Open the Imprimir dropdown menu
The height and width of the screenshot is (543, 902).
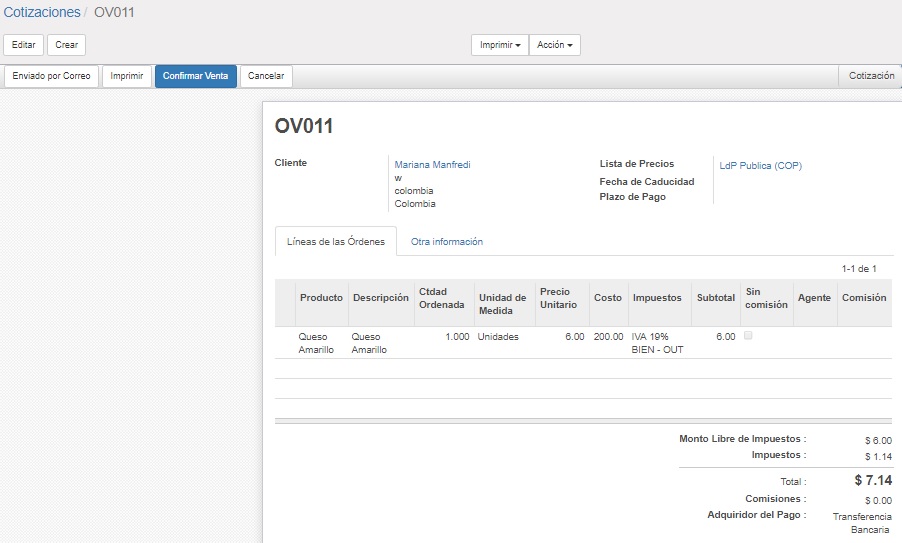(499, 45)
